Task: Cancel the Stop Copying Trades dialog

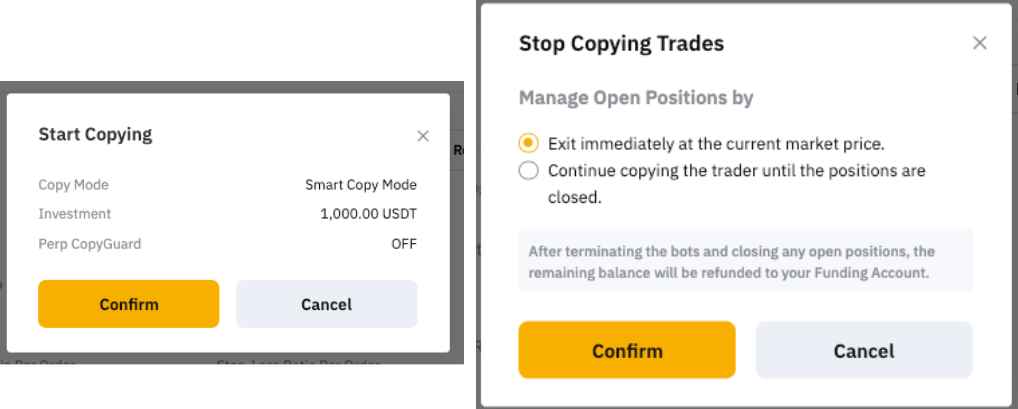Action: pos(864,350)
